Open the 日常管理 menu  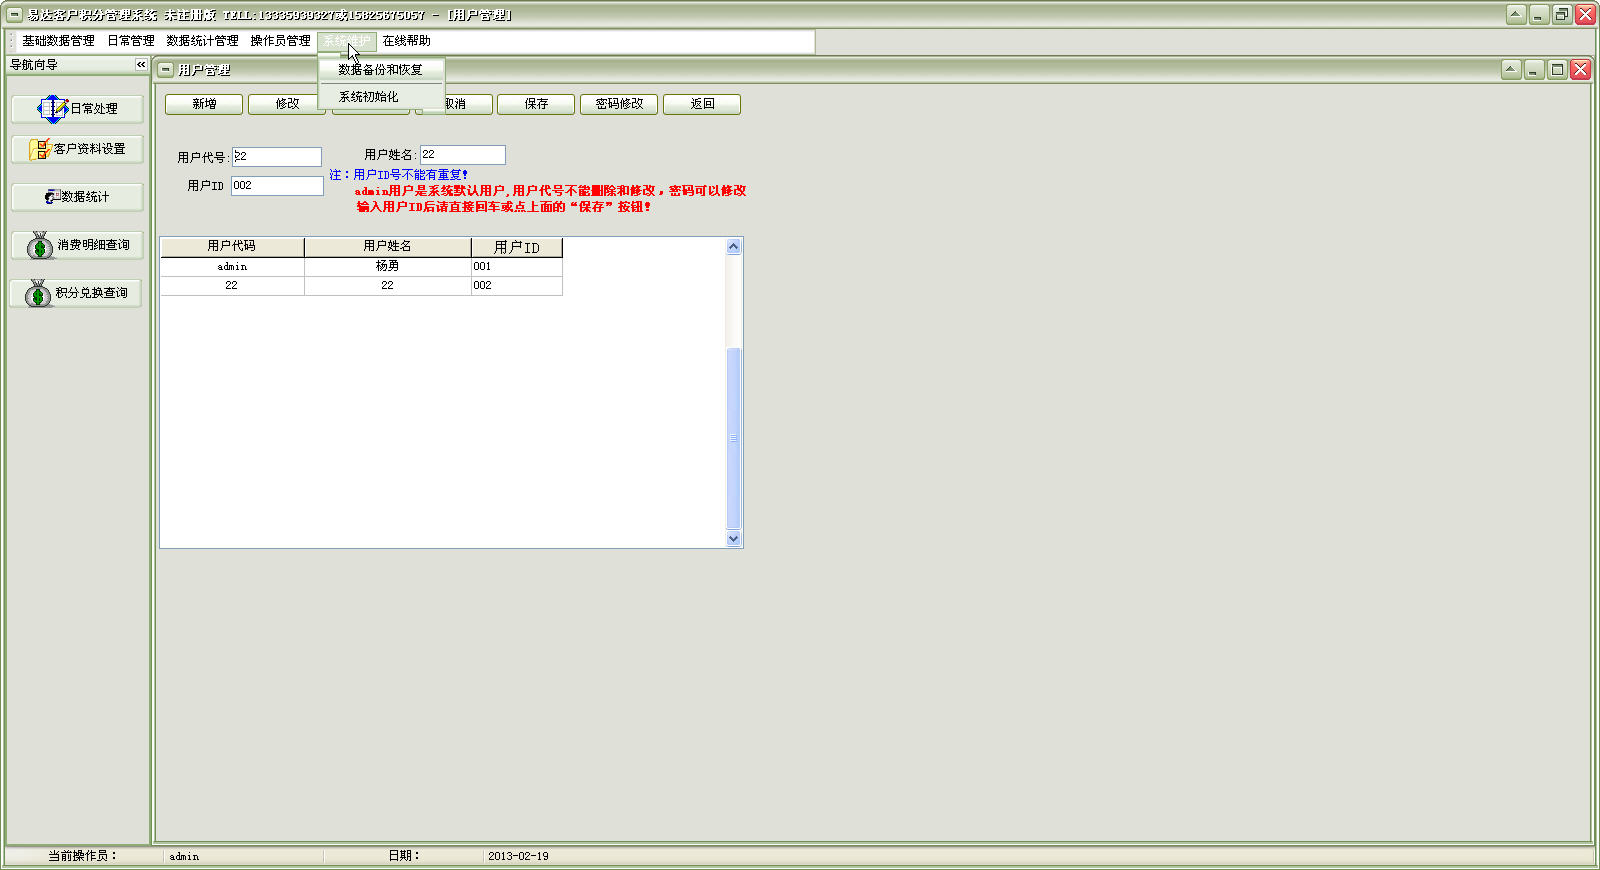pos(131,41)
